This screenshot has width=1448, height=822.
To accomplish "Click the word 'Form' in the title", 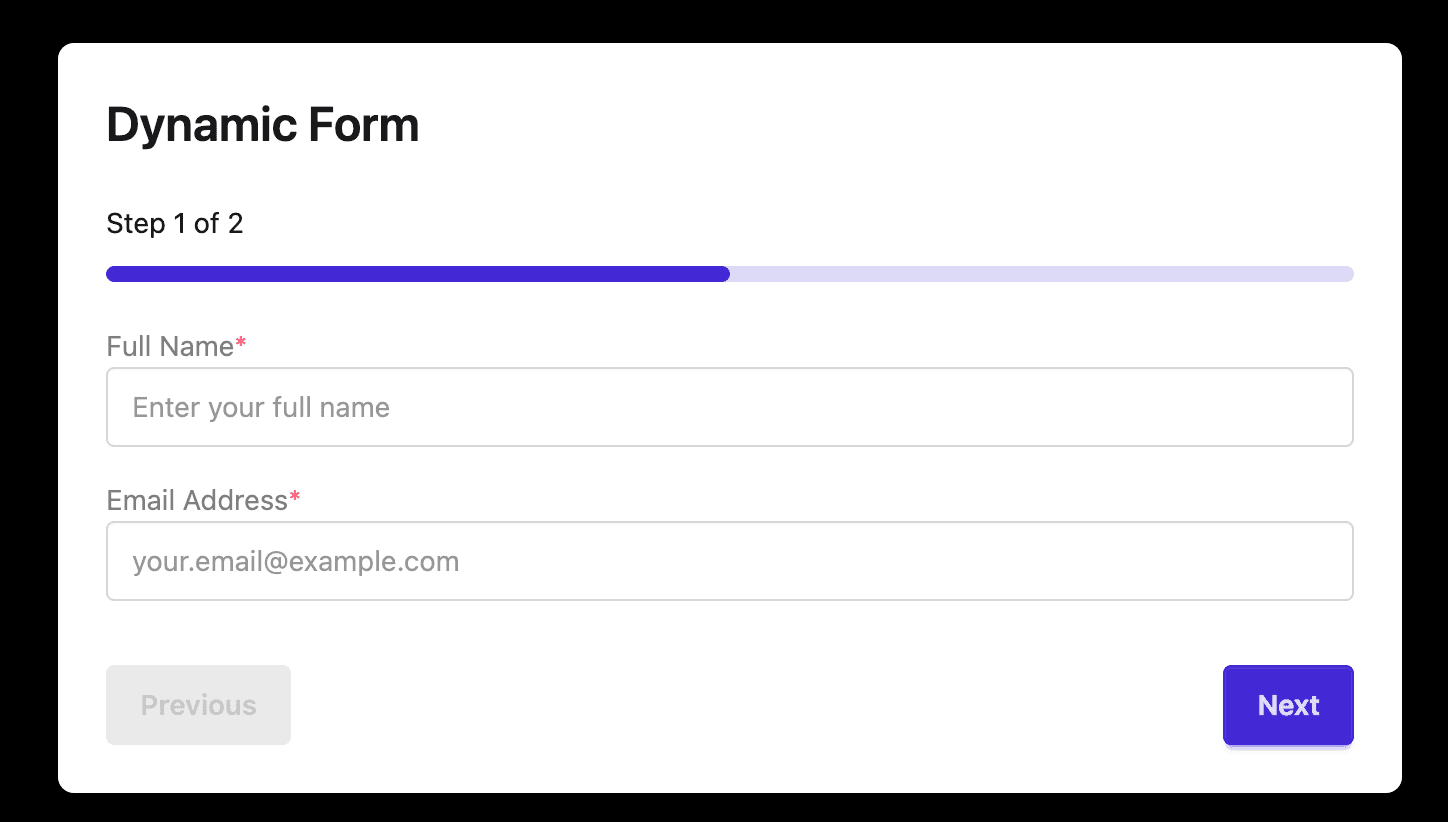I will pos(363,126).
